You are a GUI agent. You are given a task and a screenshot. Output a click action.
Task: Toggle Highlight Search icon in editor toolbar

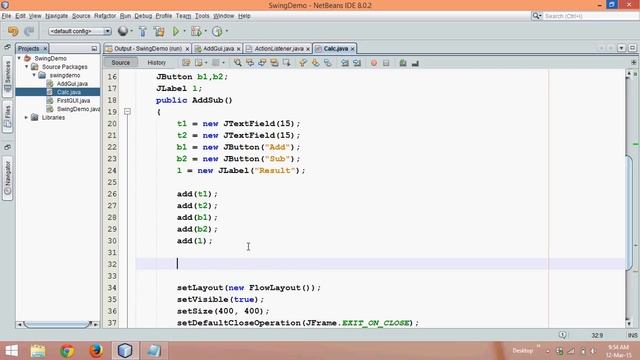click(274, 63)
